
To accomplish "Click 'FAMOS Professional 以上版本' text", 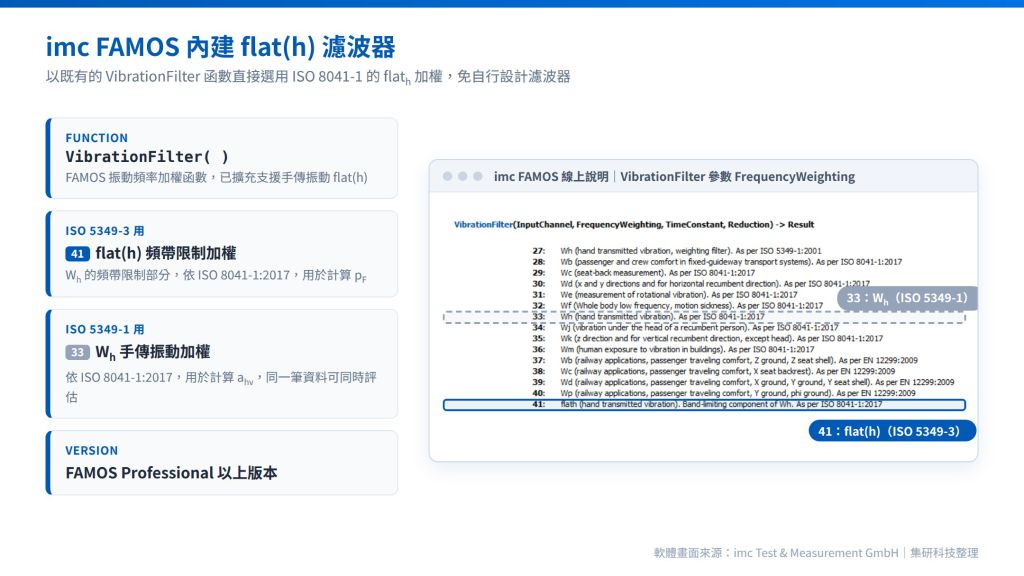I will 171,473.
